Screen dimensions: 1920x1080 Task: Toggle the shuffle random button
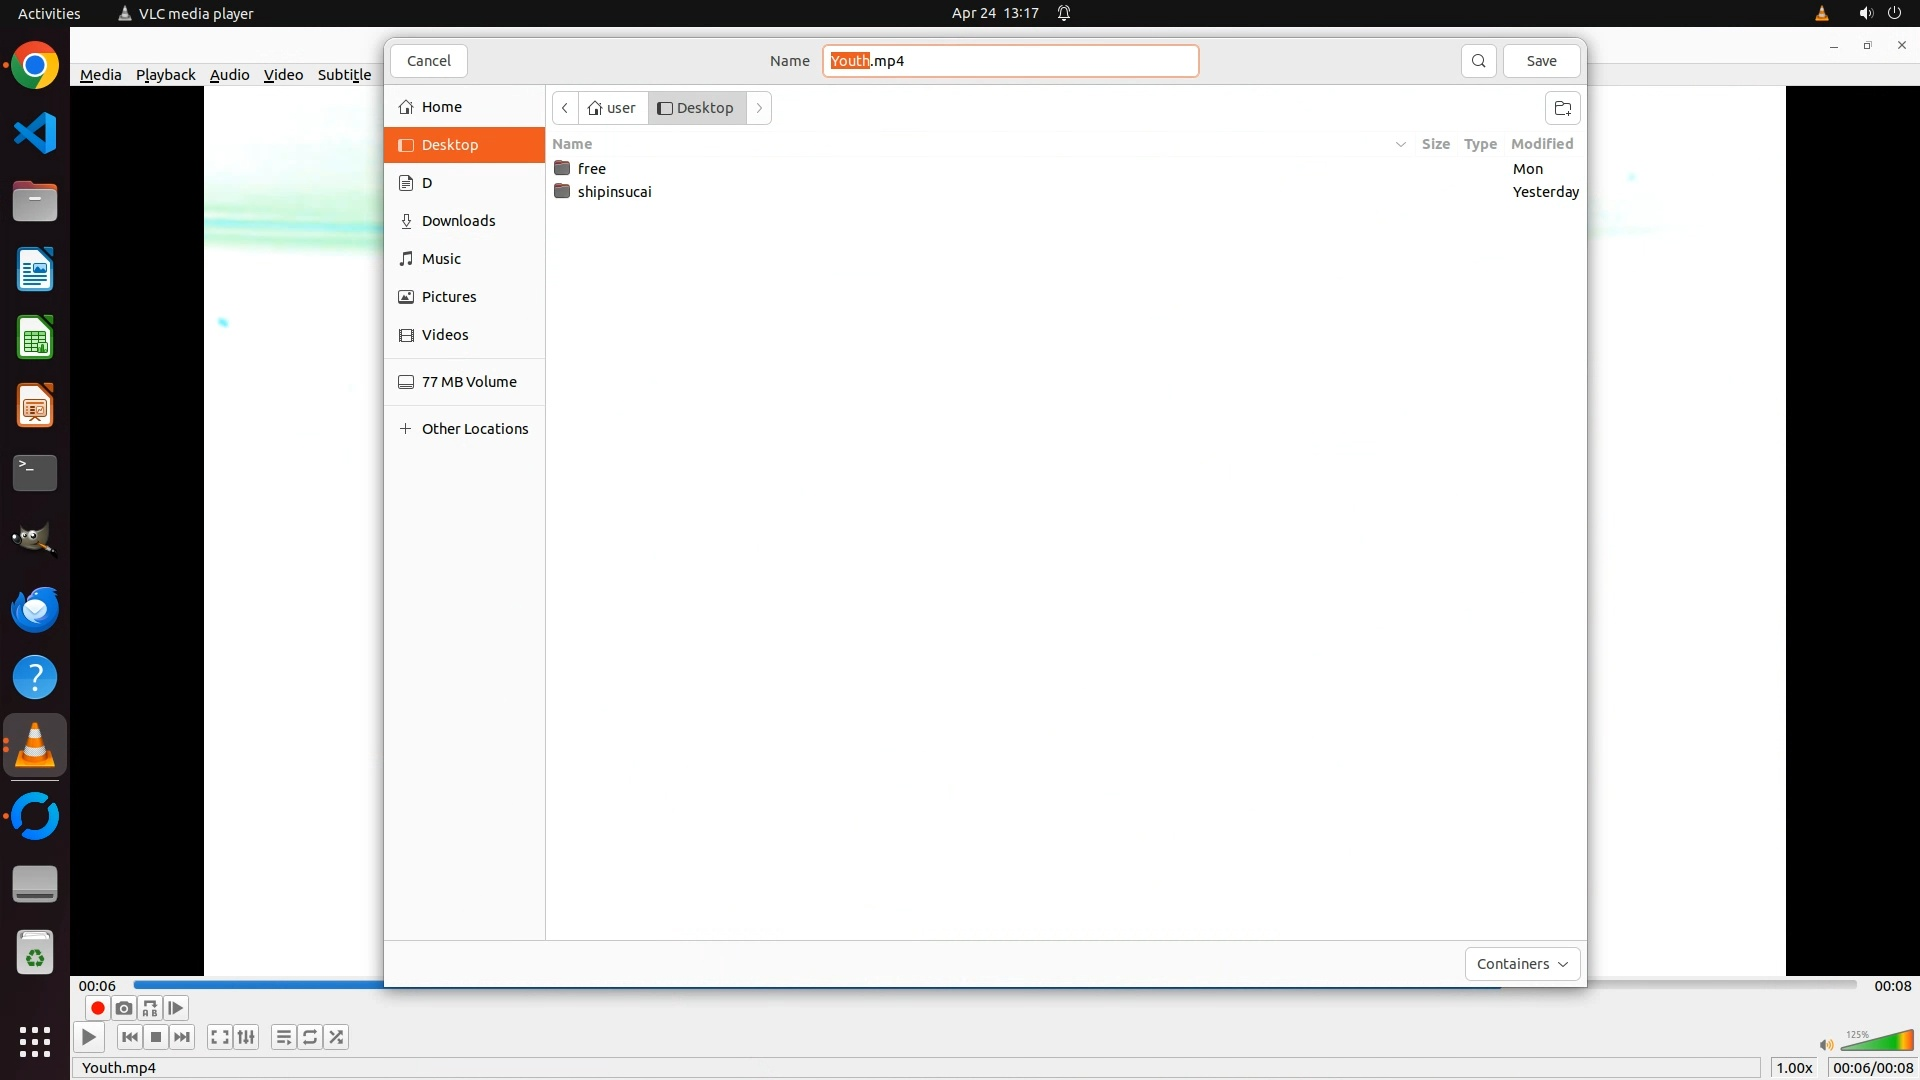point(337,1037)
